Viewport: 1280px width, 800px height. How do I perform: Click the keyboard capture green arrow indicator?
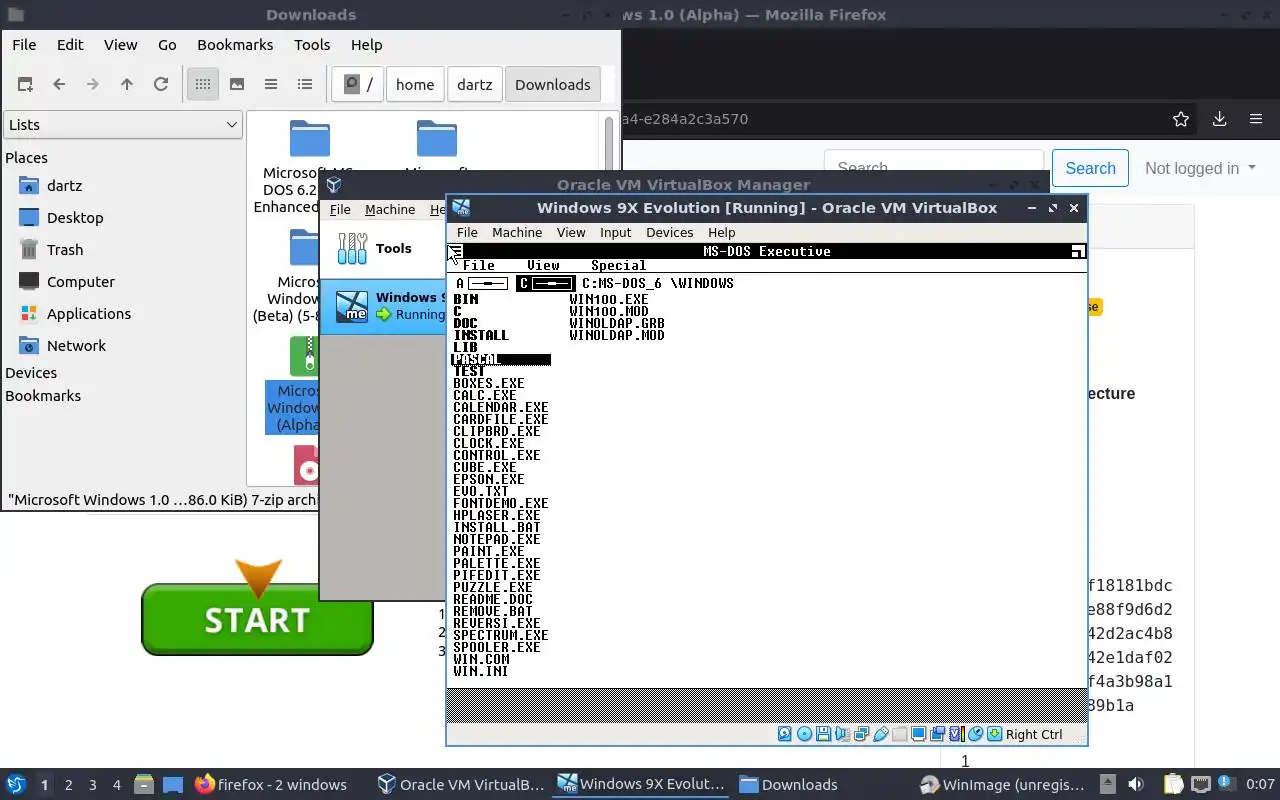[994, 734]
